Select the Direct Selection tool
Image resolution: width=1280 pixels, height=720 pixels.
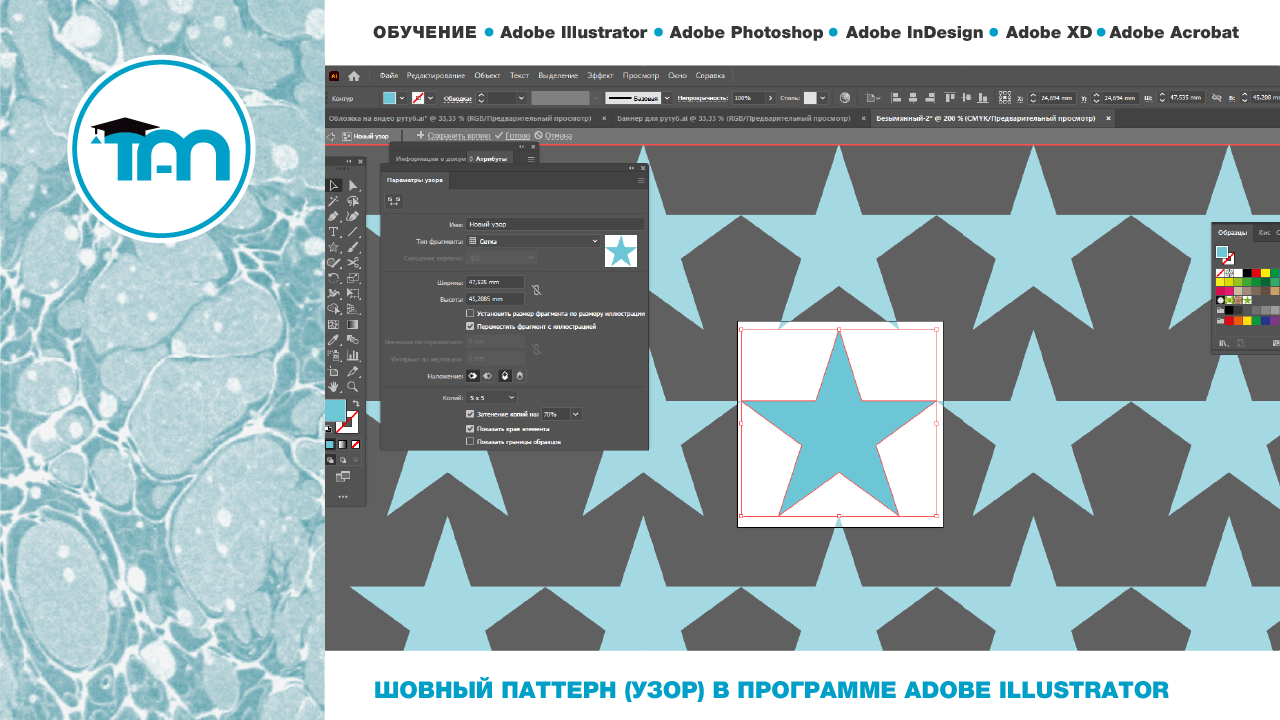pos(353,185)
